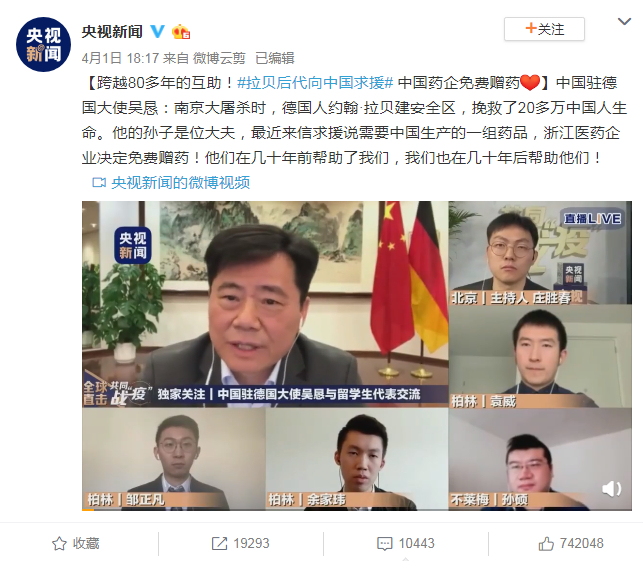Click the video camera icon beside video link

tap(99, 182)
